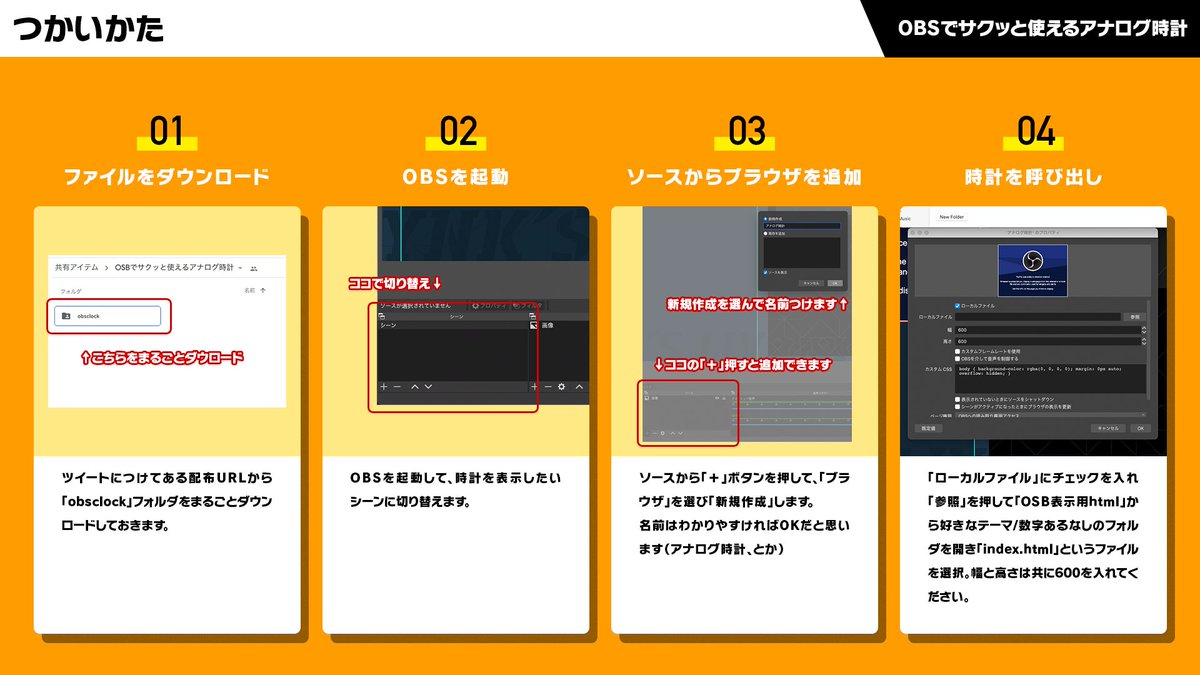Click the フィルタ button in the OBS toolbar

point(527,306)
